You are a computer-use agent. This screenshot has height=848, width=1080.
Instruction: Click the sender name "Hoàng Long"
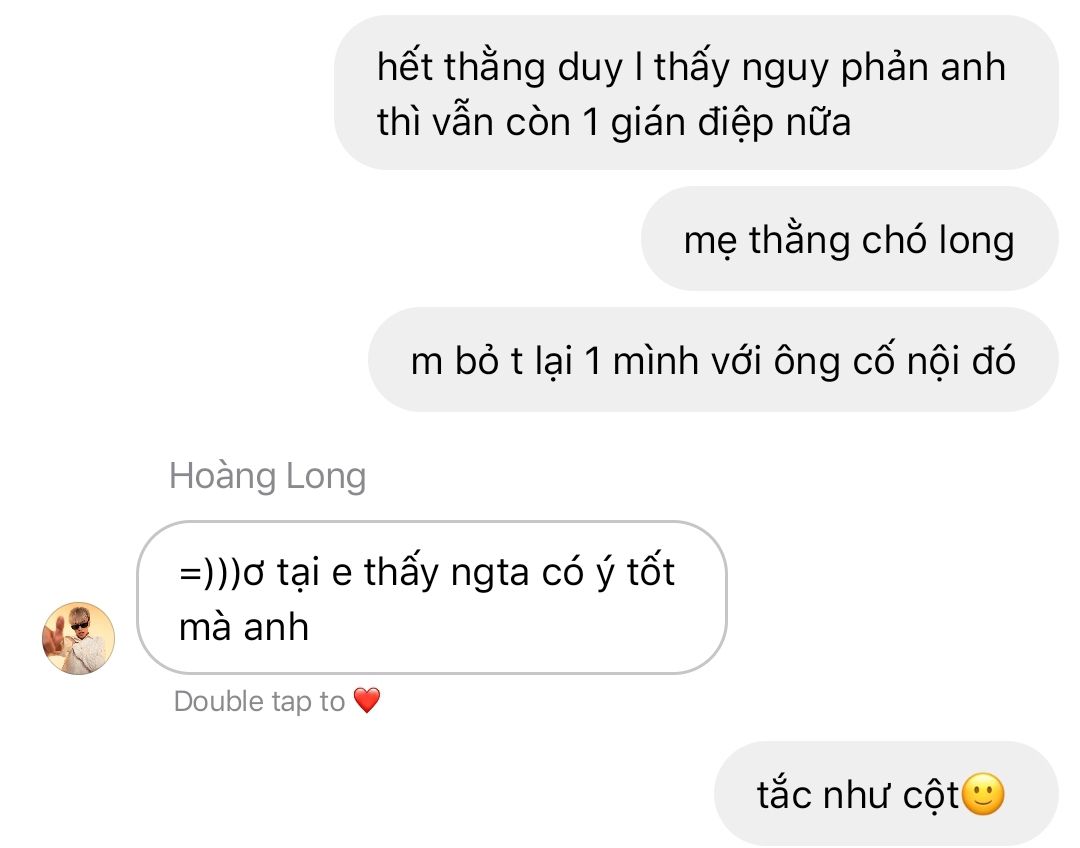pyautogui.click(x=267, y=475)
